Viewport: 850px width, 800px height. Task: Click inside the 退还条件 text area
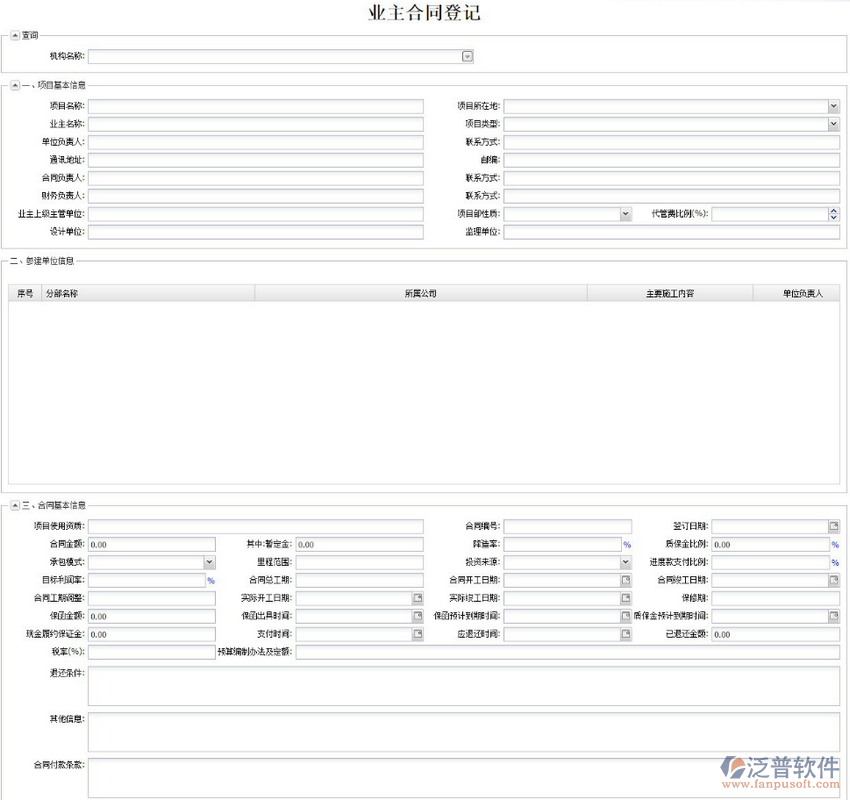(464, 686)
